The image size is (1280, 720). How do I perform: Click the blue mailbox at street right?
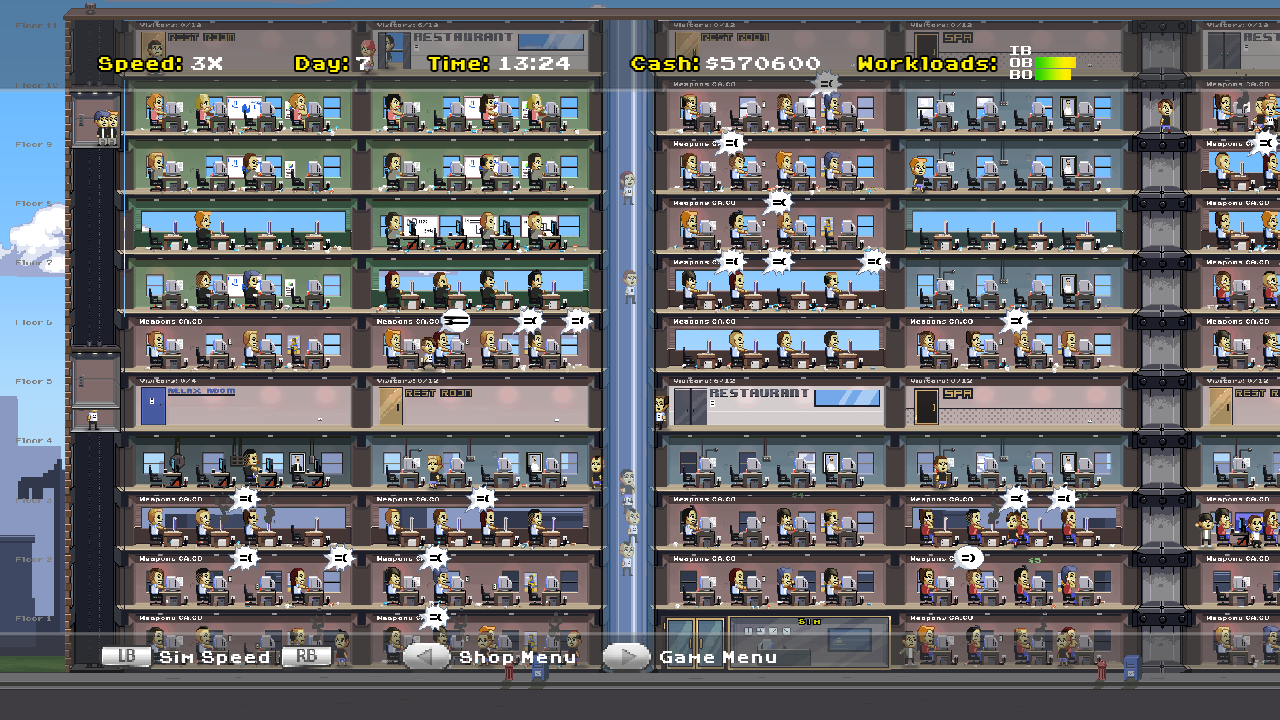1130,670
